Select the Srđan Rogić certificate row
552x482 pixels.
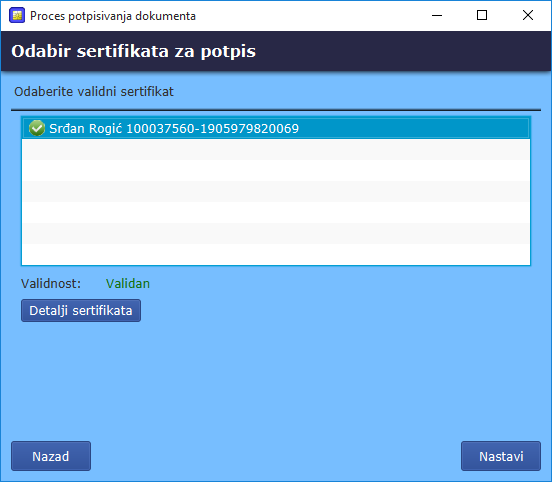[276, 128]
